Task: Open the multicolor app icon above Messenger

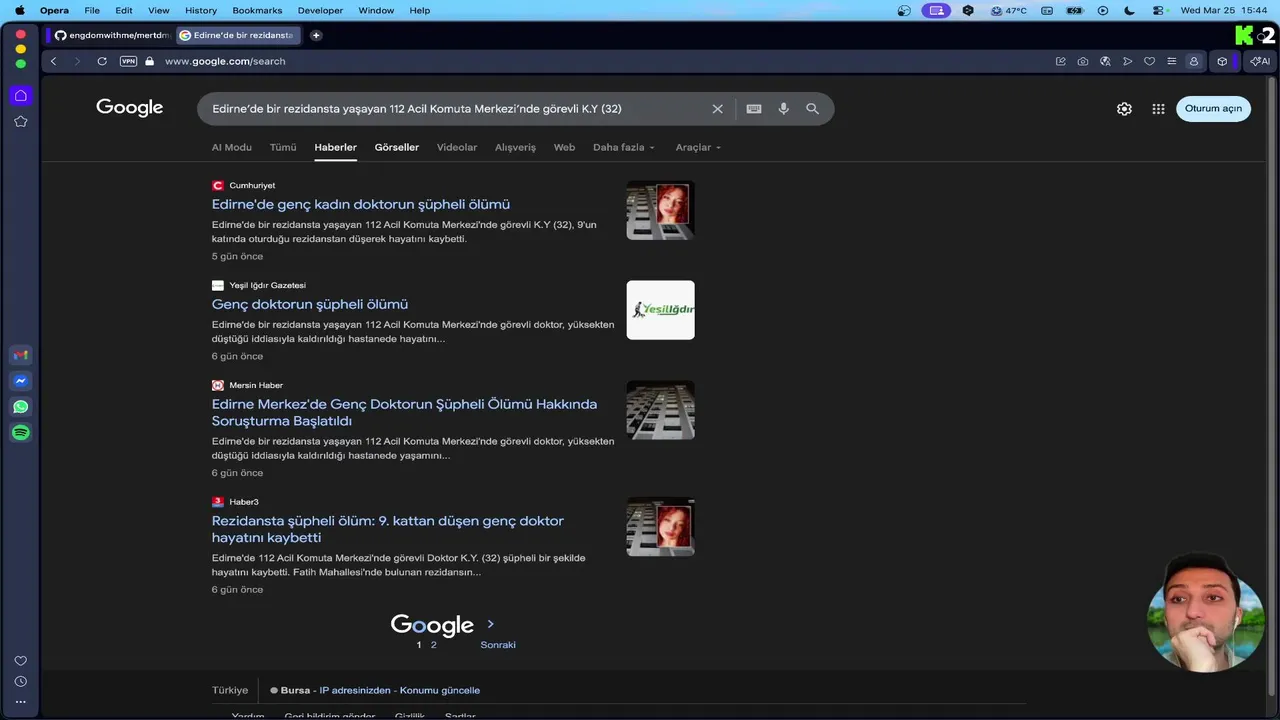Action: tap(20, 355)
